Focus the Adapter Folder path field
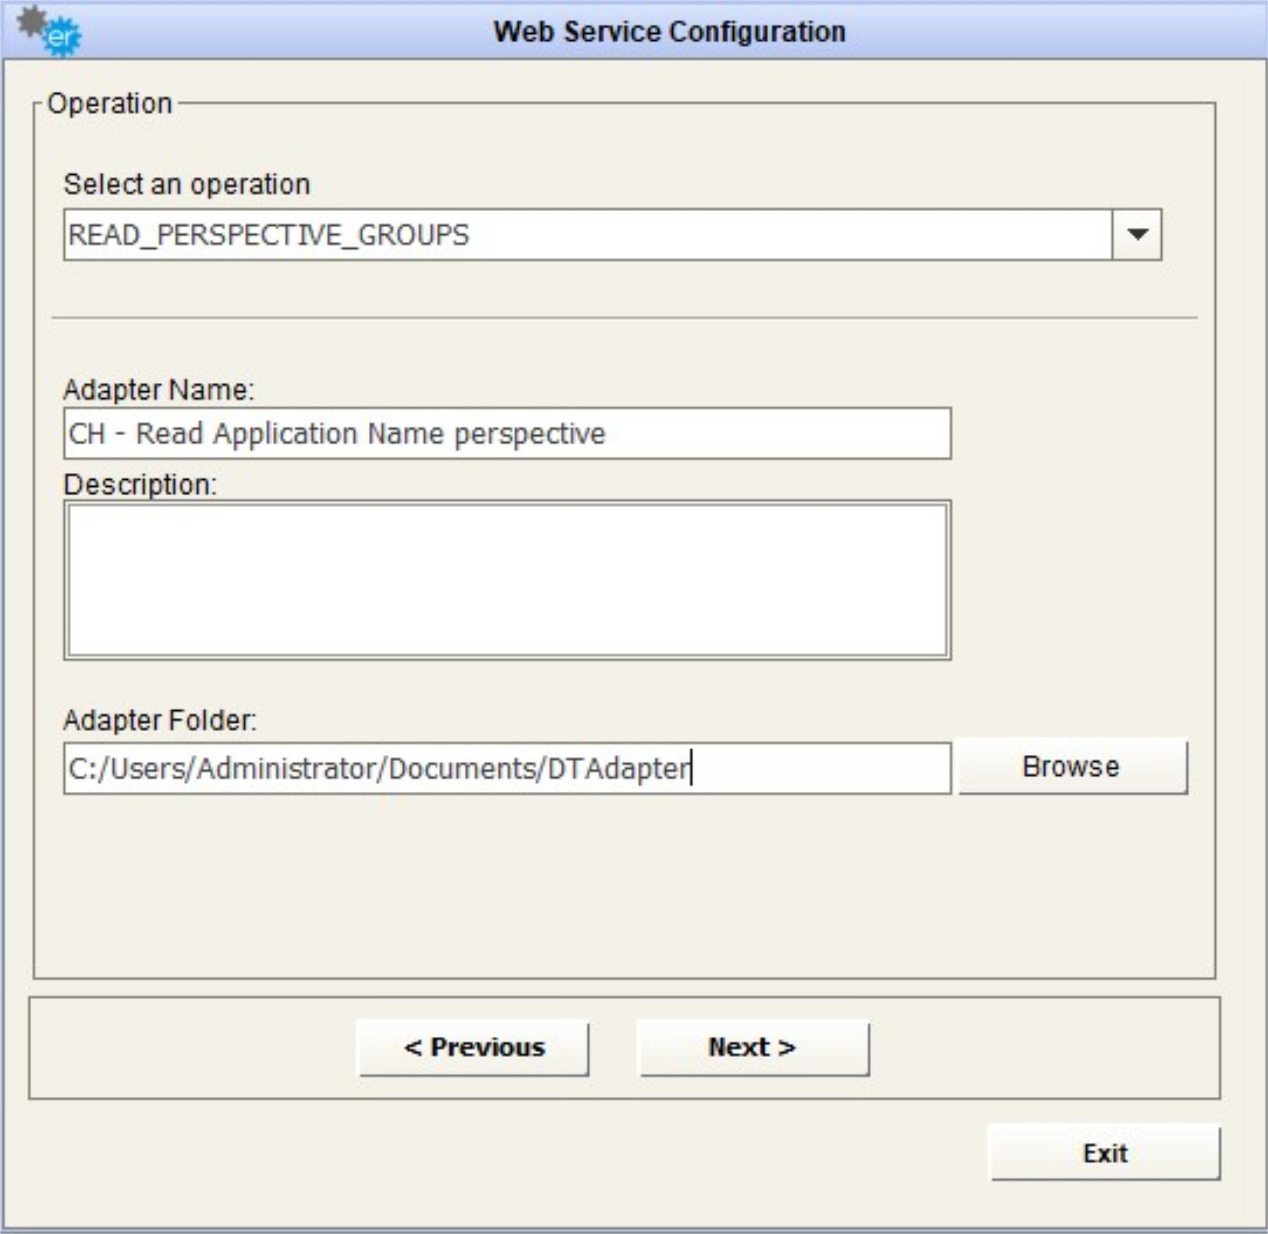This screenshot has width=1268, height=1234. click(x=506, y=768)
